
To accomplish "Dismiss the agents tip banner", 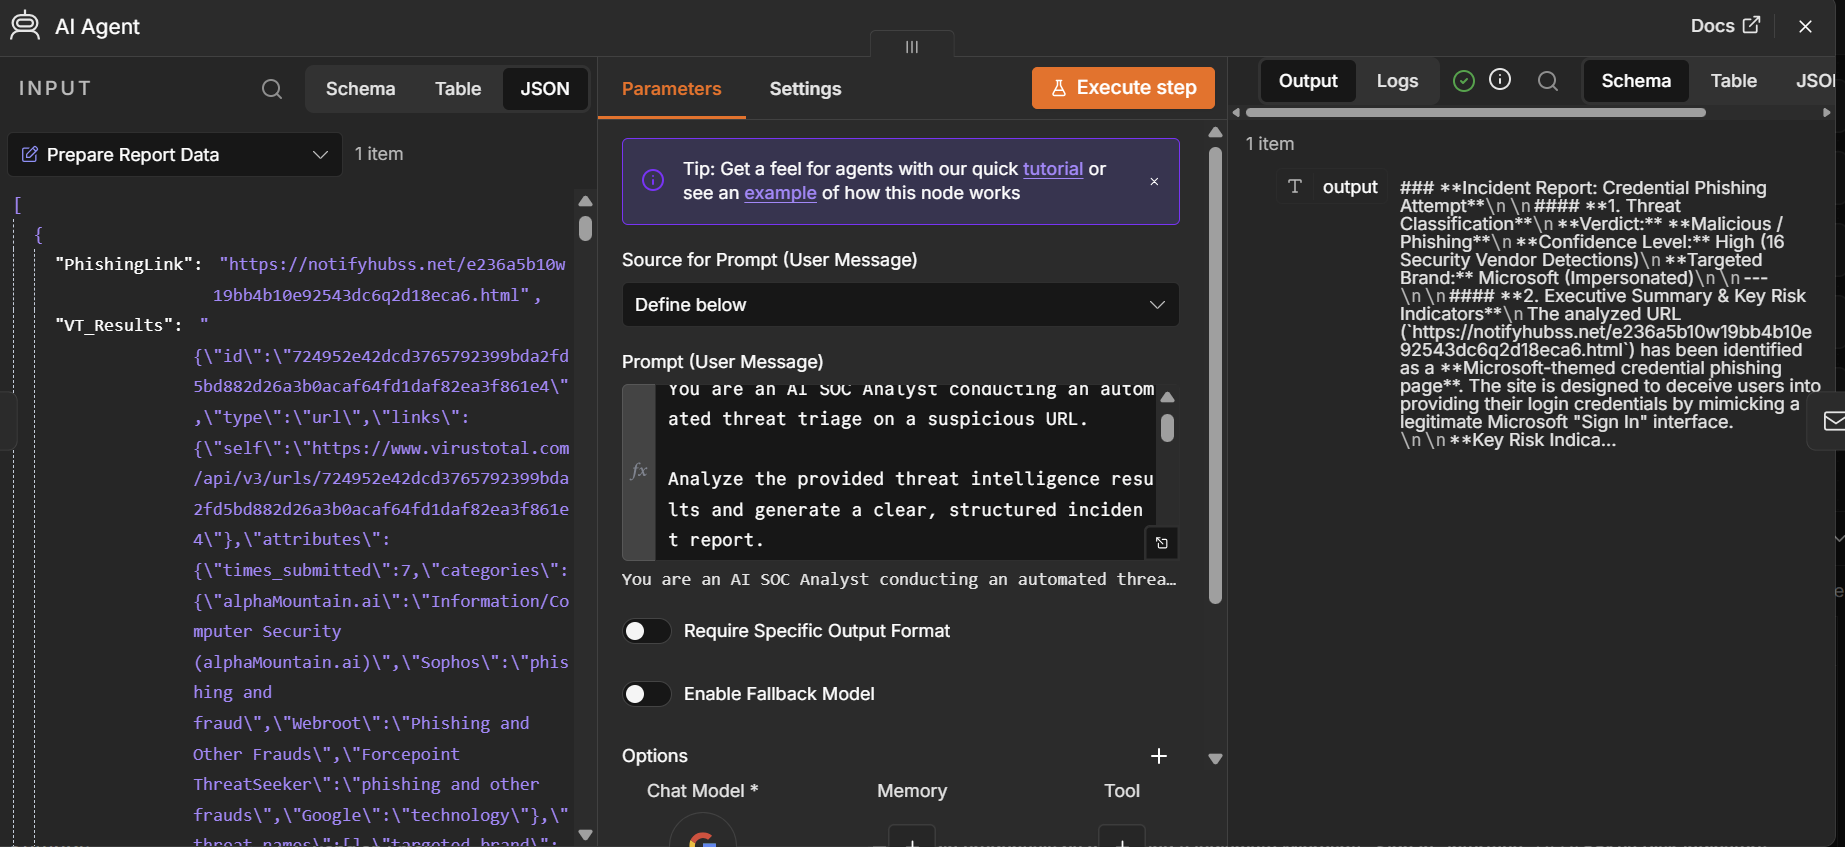I will click(1154, 181).
